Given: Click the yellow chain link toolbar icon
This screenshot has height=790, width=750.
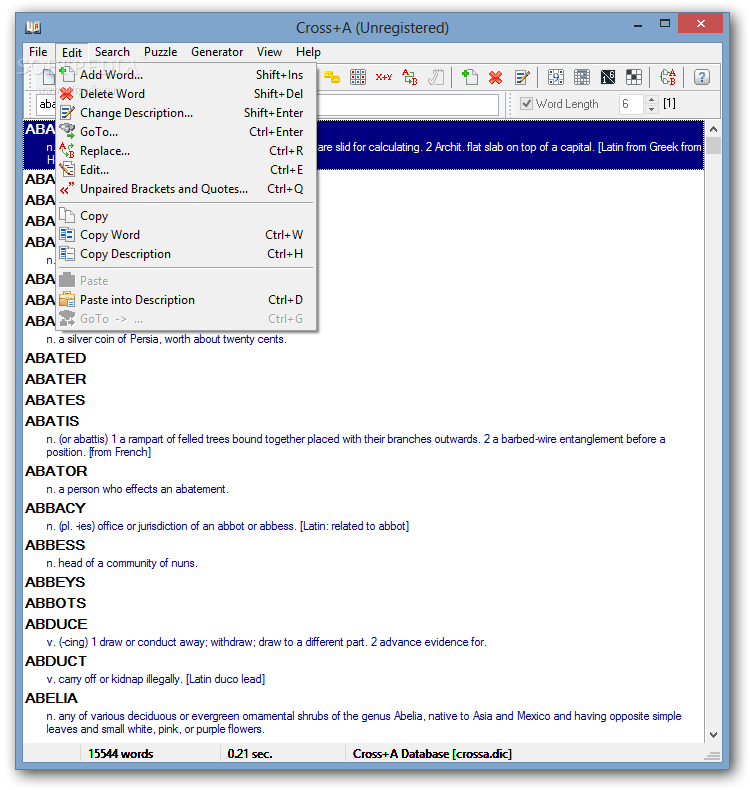Looking at the screenshot, I should coord(332,77).
